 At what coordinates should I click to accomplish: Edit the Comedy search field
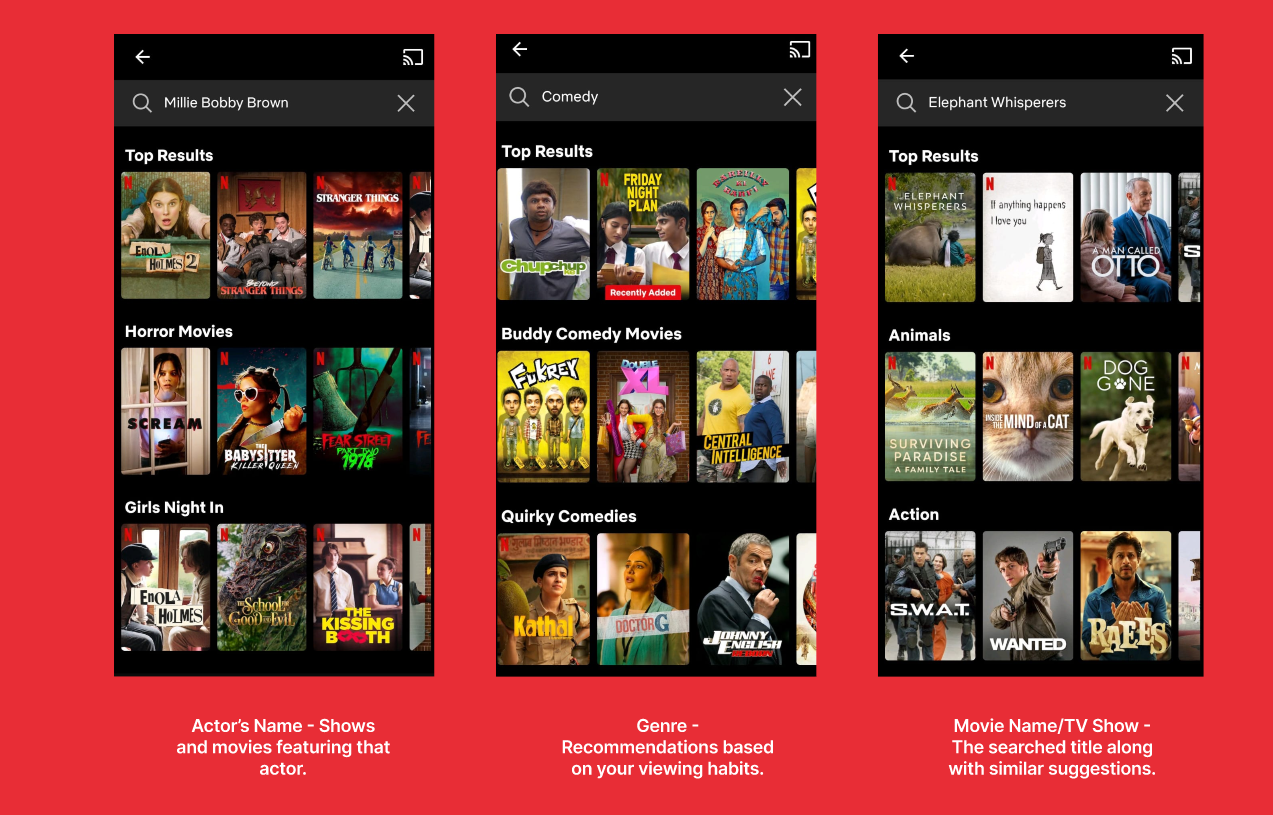point(656,97)
